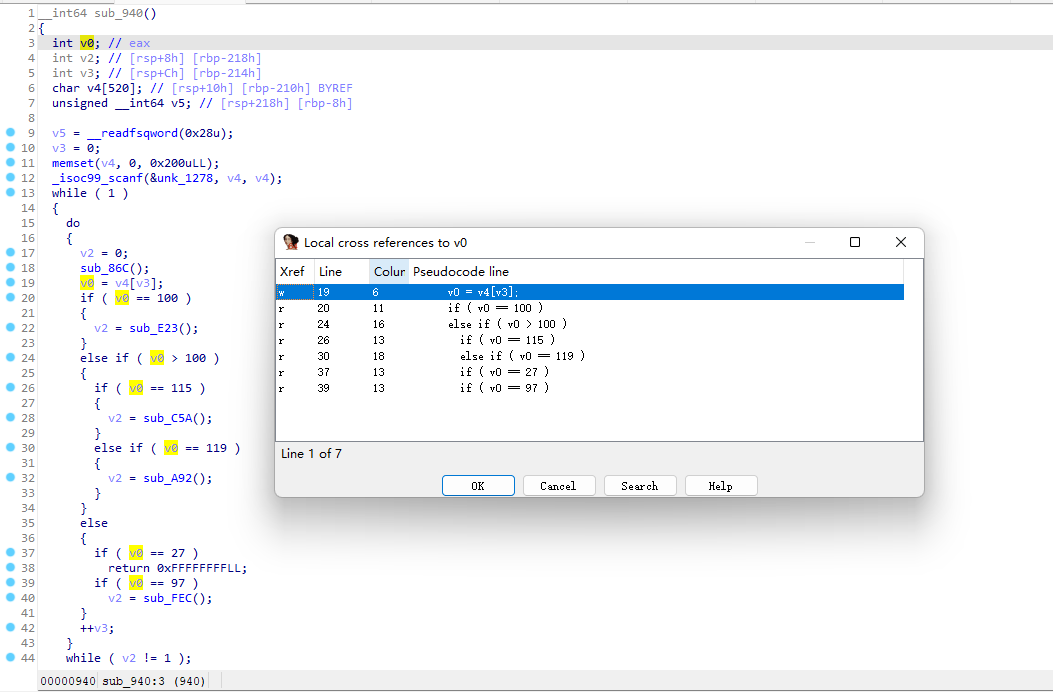Viewport: 1053px width, 692px height.
Task: Click the Xref column header to sort
Action: point(292,271)
